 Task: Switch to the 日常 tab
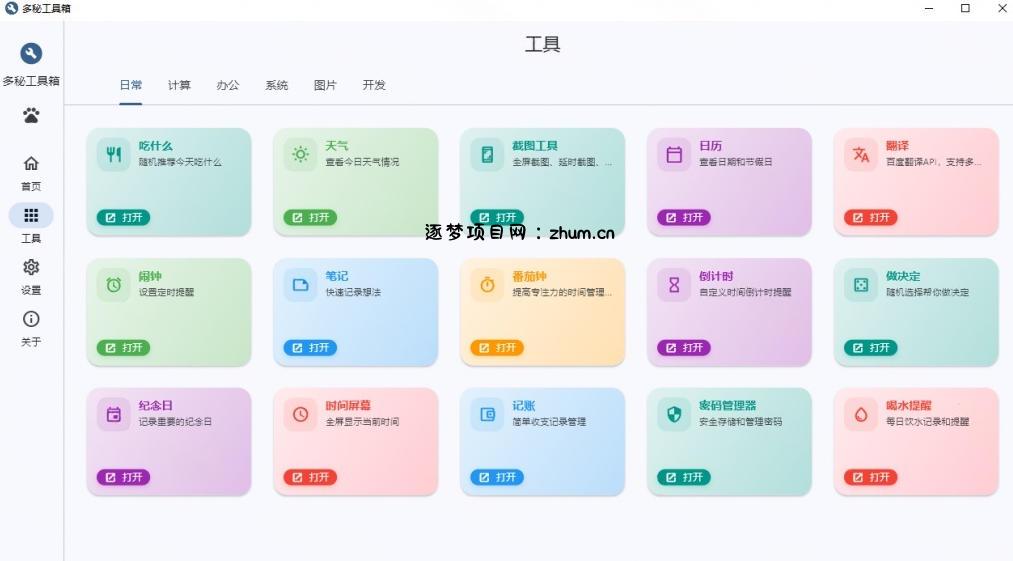131,85
